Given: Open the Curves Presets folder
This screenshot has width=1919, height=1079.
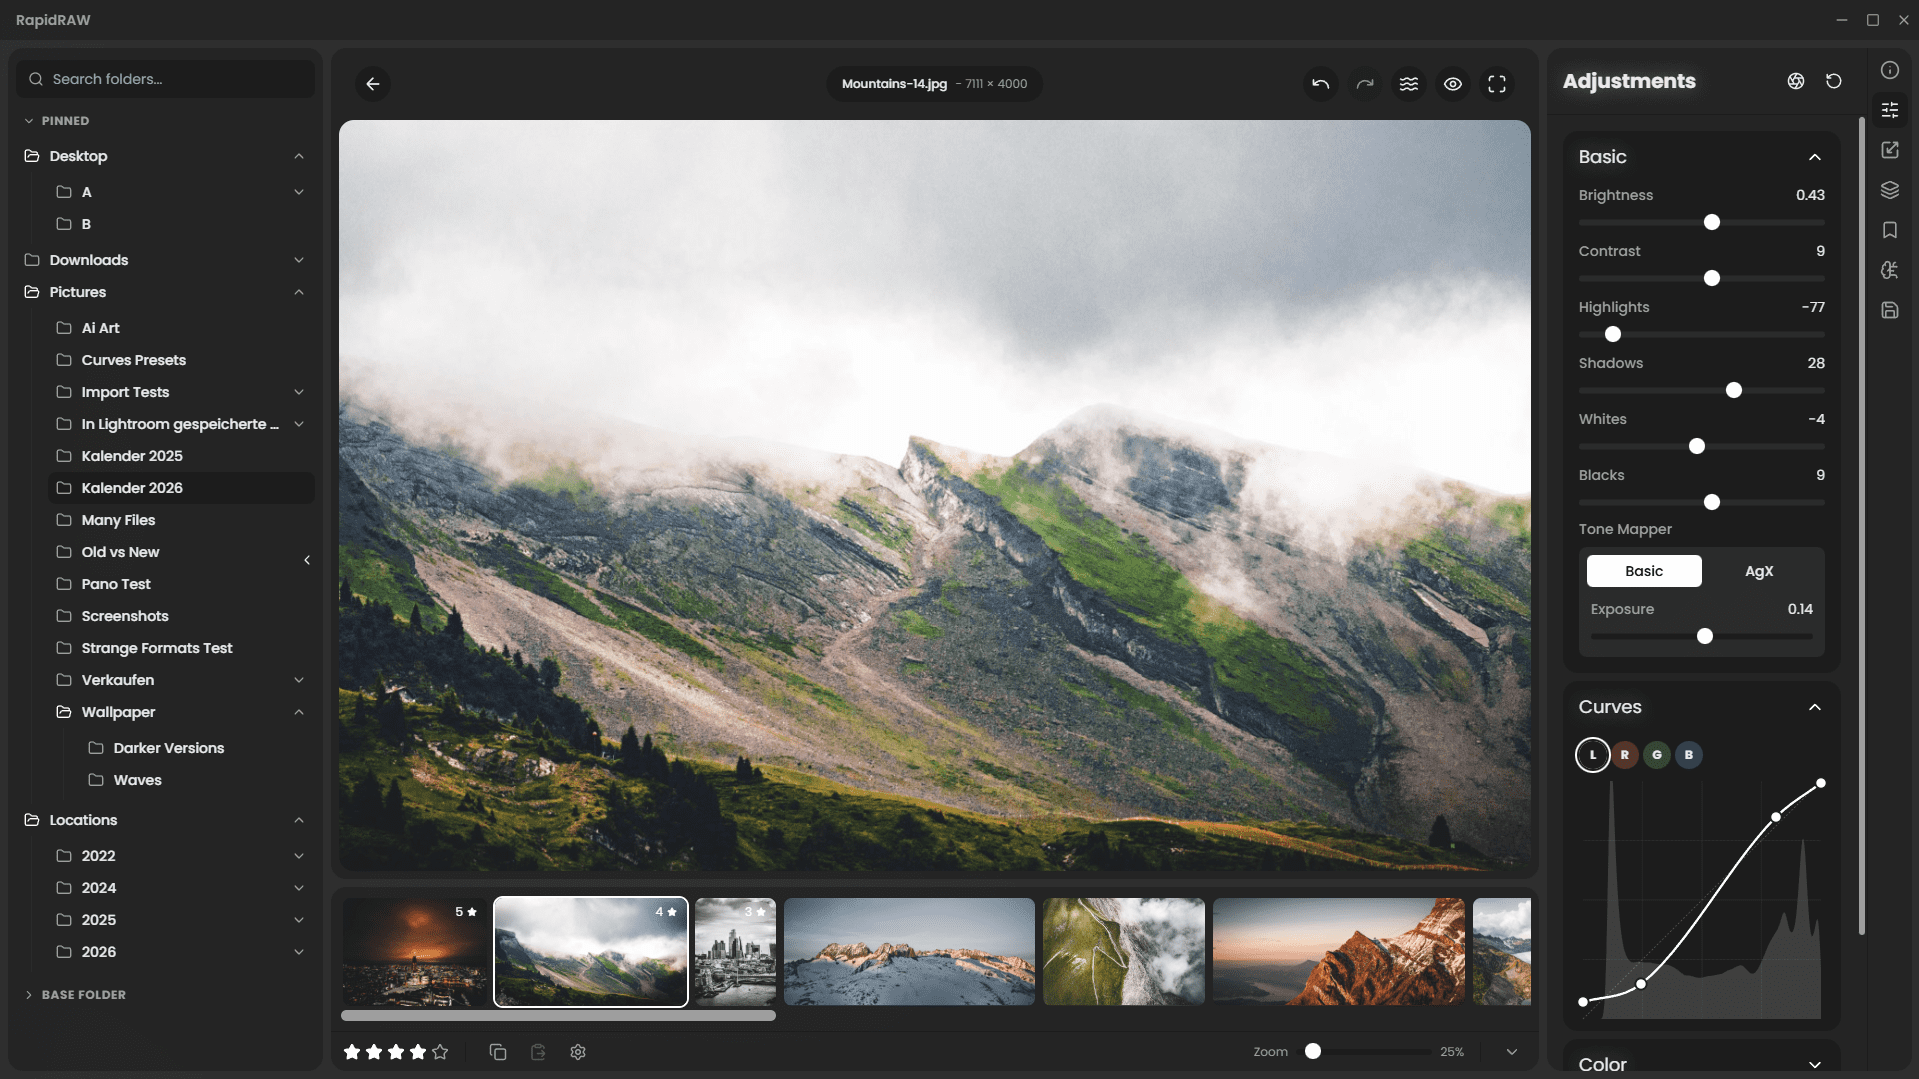Looking at the screenshot, I should pos(134,360).
